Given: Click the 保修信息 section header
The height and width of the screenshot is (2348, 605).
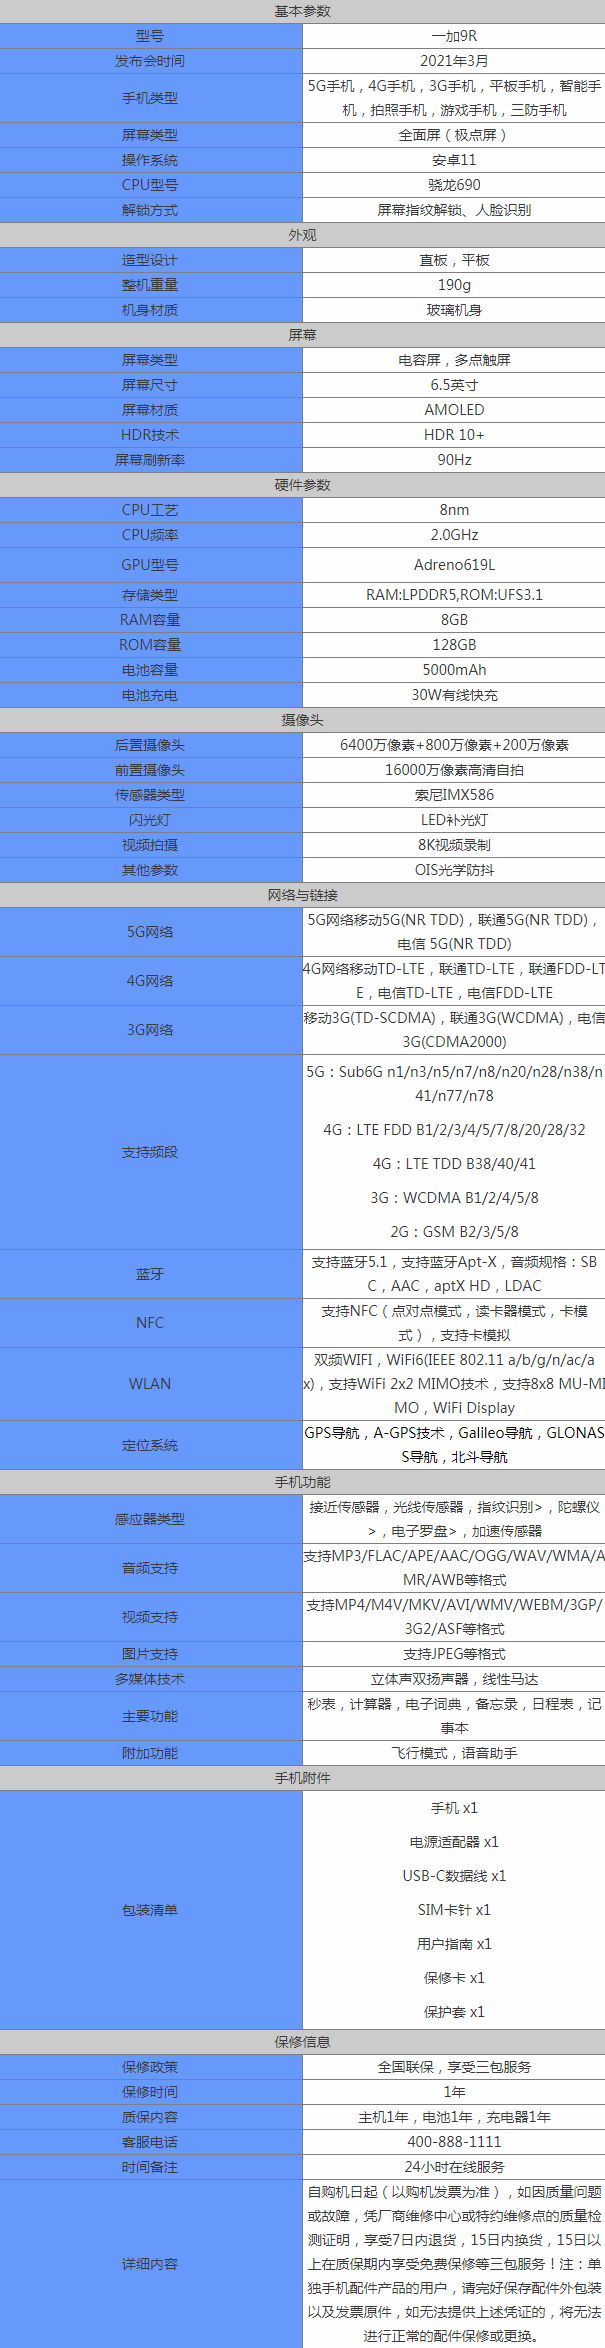Looking at the screenshot, I should (x=302, y=2042).
